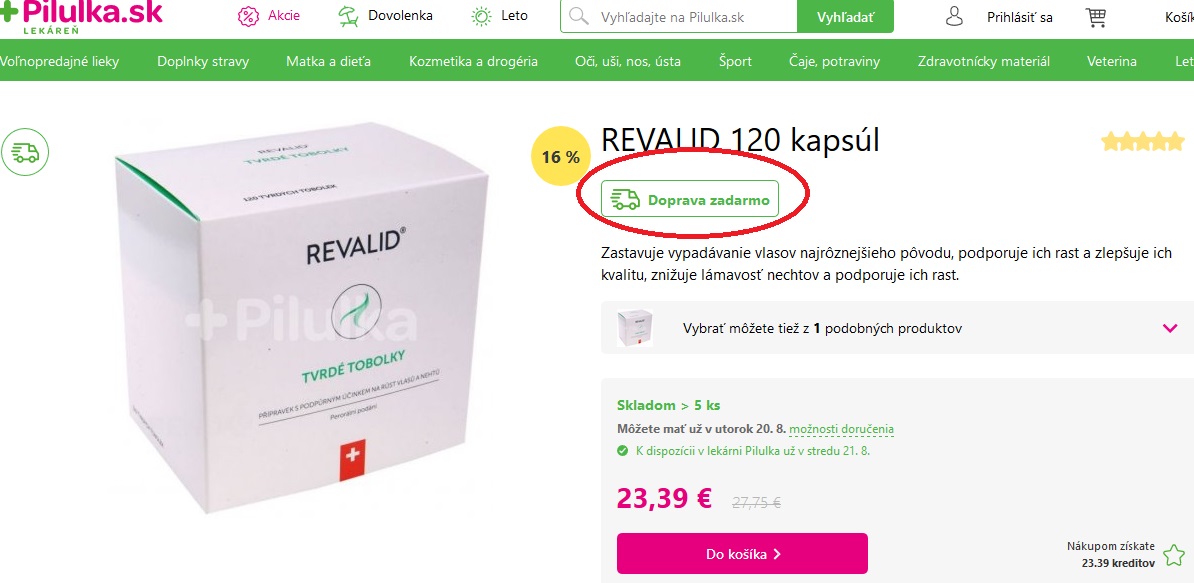Click the five-star rating
The height and width of the screenshot is (583, 1194).
(1143, 141)
